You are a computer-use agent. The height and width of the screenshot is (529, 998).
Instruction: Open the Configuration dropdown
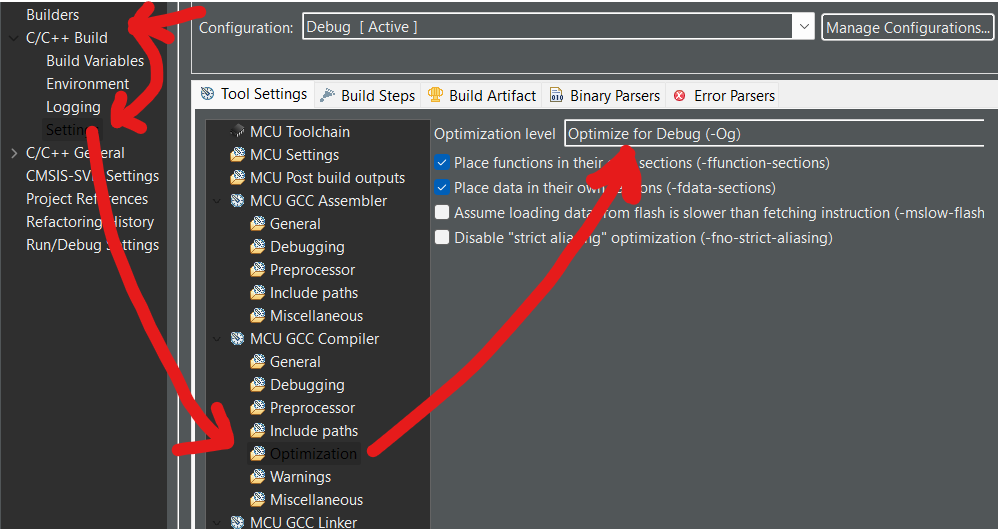804,27
